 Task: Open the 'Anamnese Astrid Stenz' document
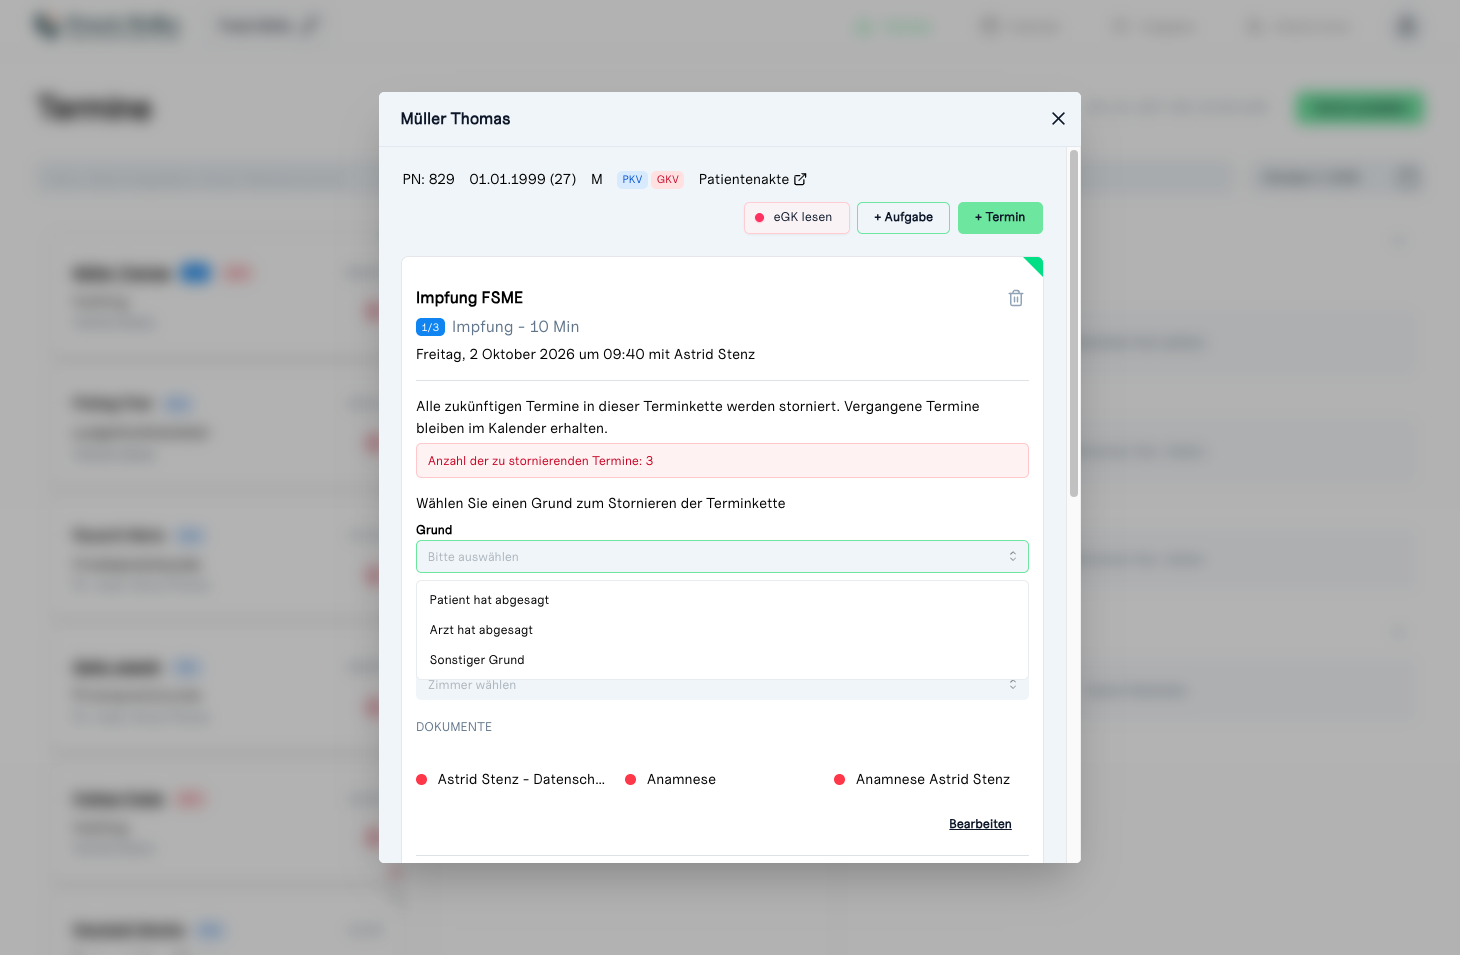point(922,780)
